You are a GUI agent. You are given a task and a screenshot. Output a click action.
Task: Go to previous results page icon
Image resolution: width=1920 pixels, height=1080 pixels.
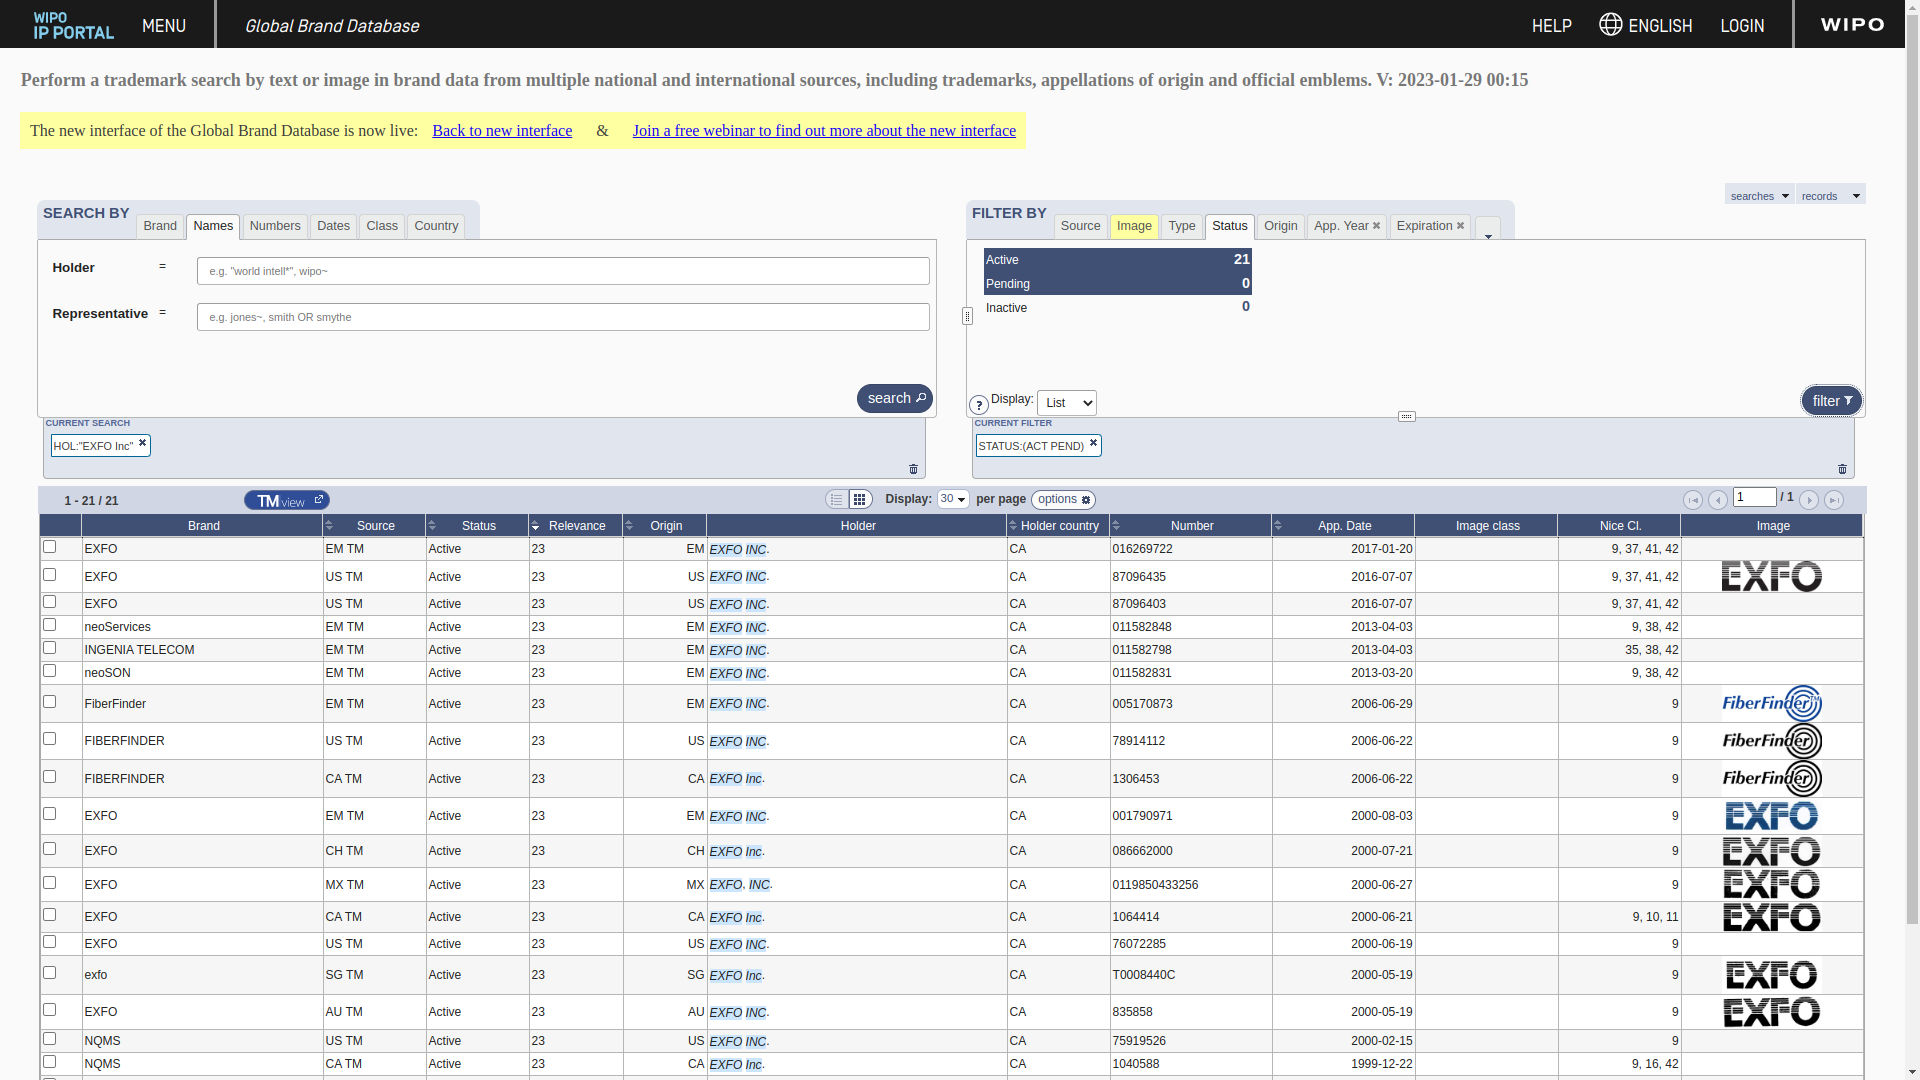1718,500
